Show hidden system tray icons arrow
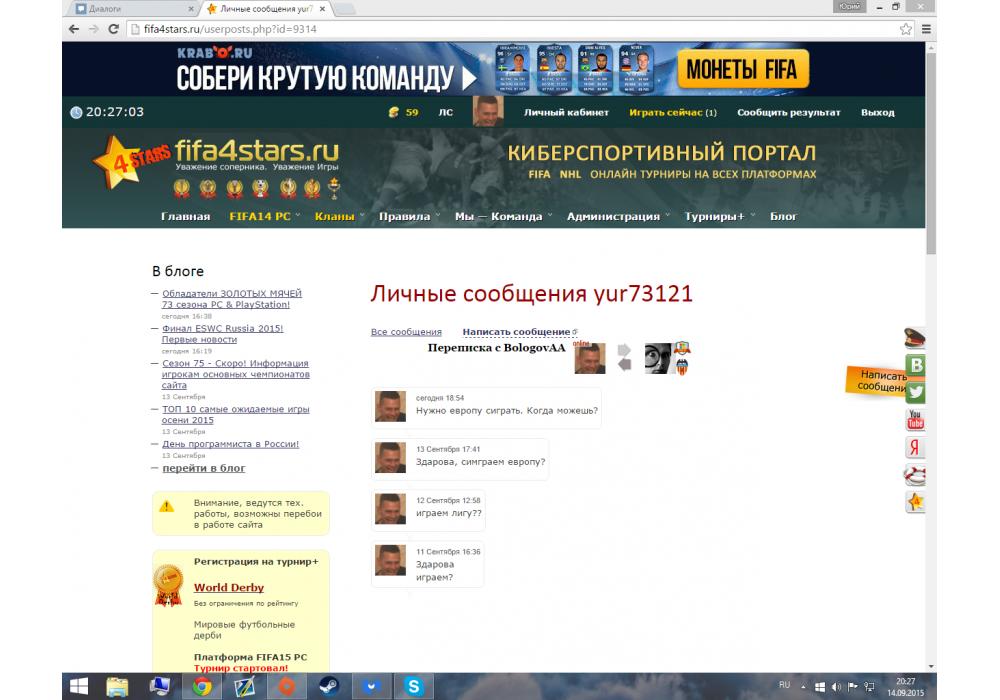 click(804, 687)
